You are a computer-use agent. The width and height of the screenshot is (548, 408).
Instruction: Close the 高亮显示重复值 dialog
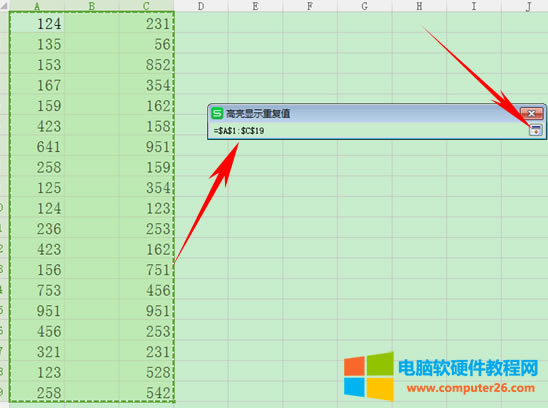[532, 113]
